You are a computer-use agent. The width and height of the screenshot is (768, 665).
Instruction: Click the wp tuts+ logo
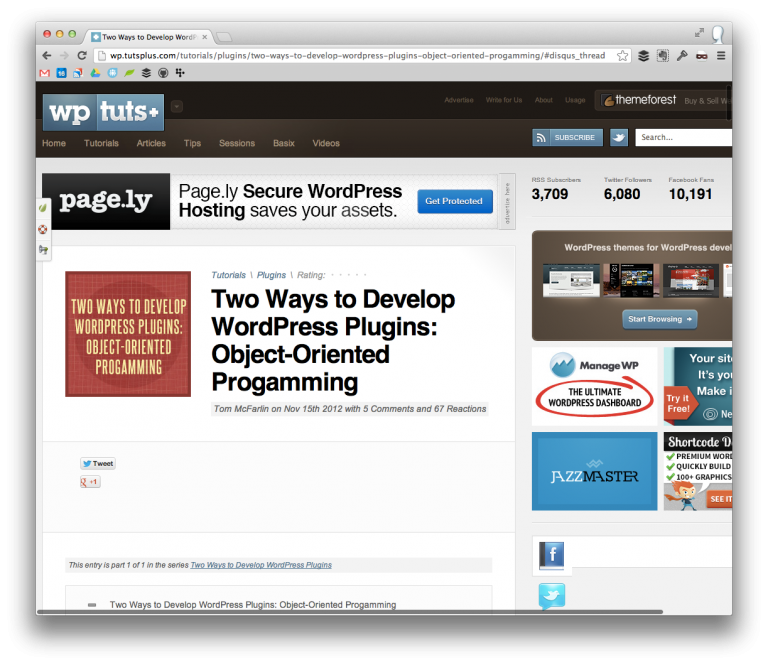coord(103,112)
